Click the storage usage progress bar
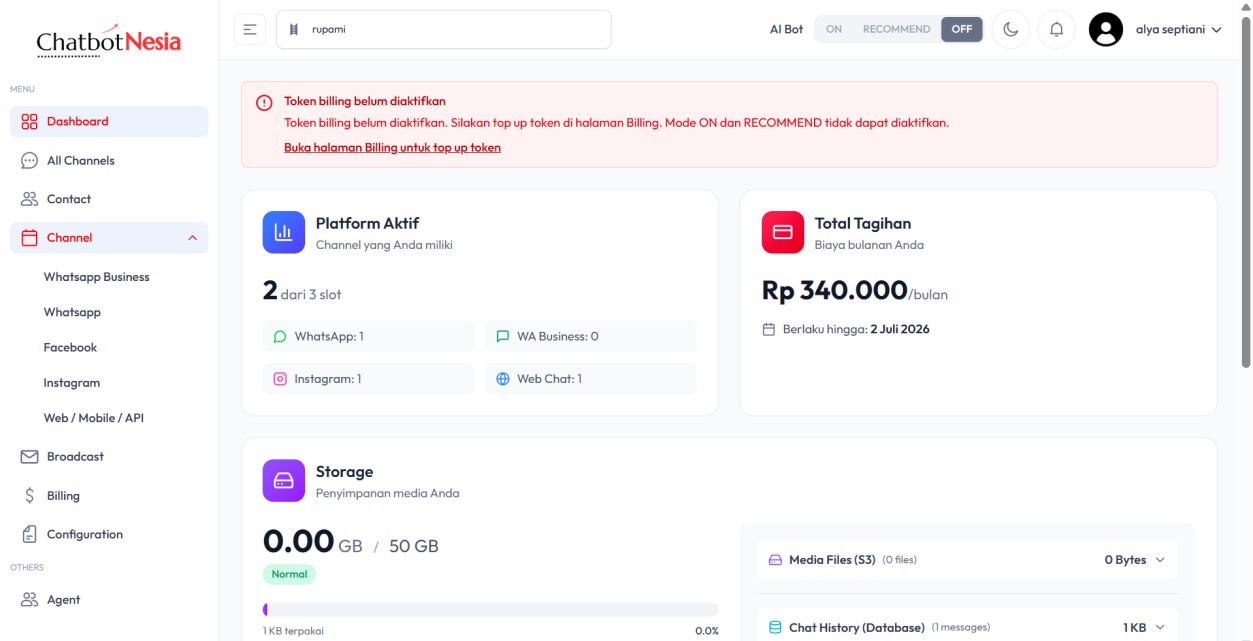This screenshot has height=641, width=1253. coord(490,609)
